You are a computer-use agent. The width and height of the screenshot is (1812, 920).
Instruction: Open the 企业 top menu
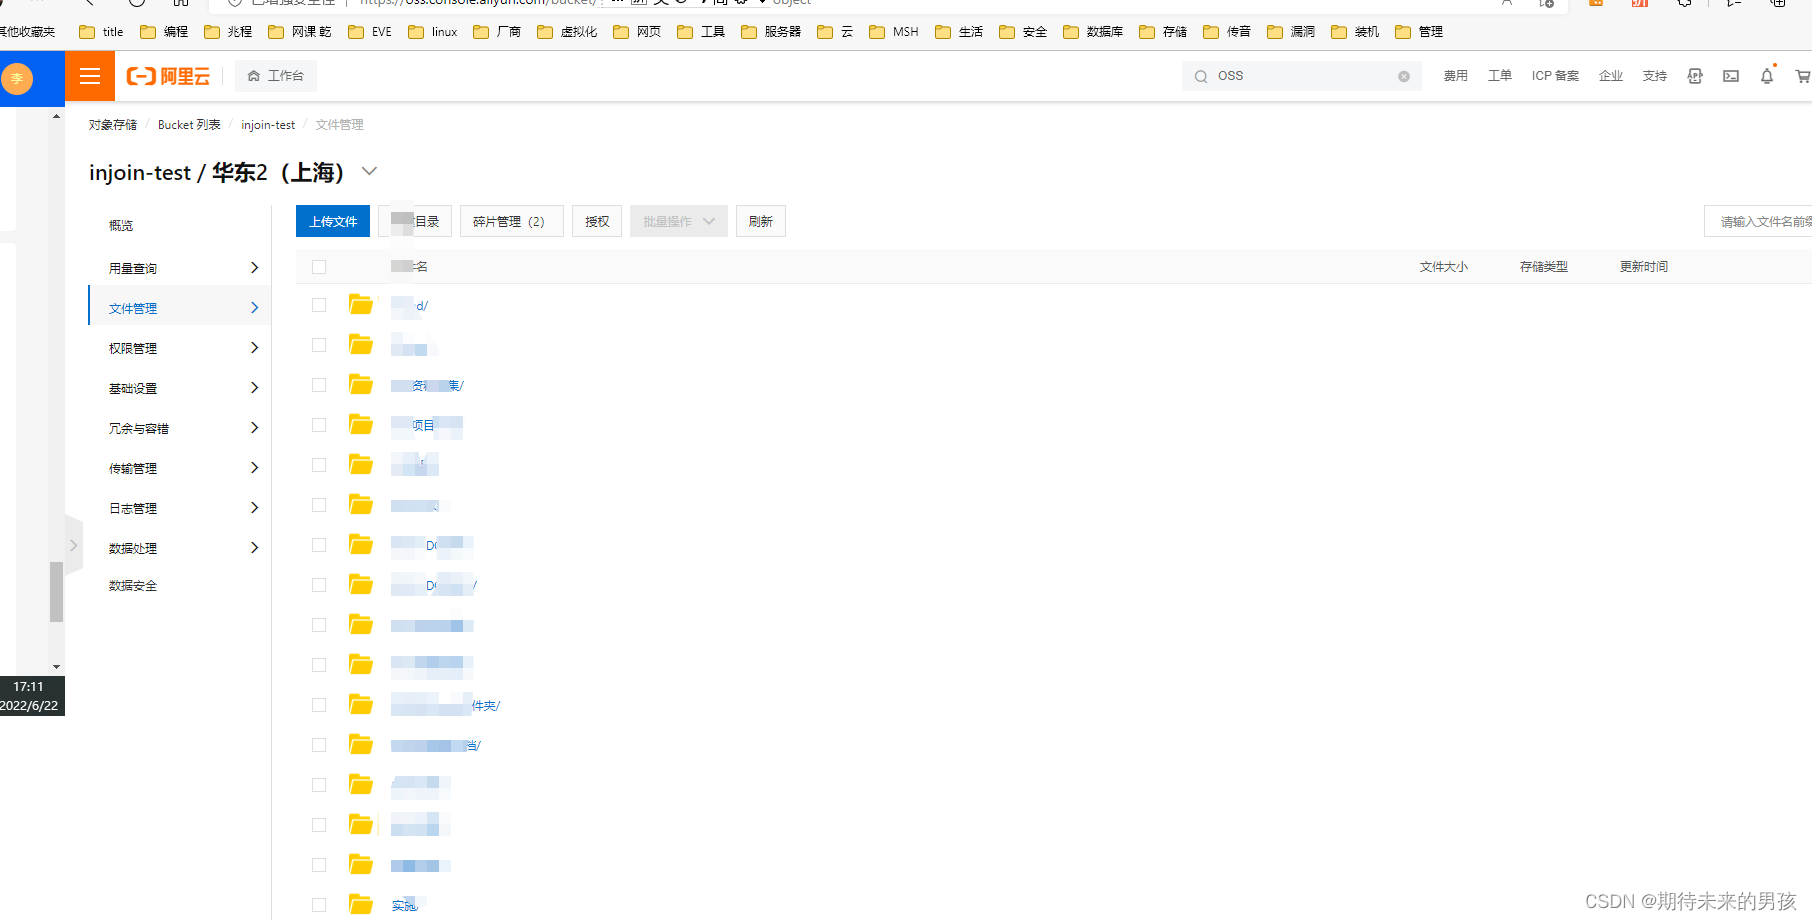1611,76
